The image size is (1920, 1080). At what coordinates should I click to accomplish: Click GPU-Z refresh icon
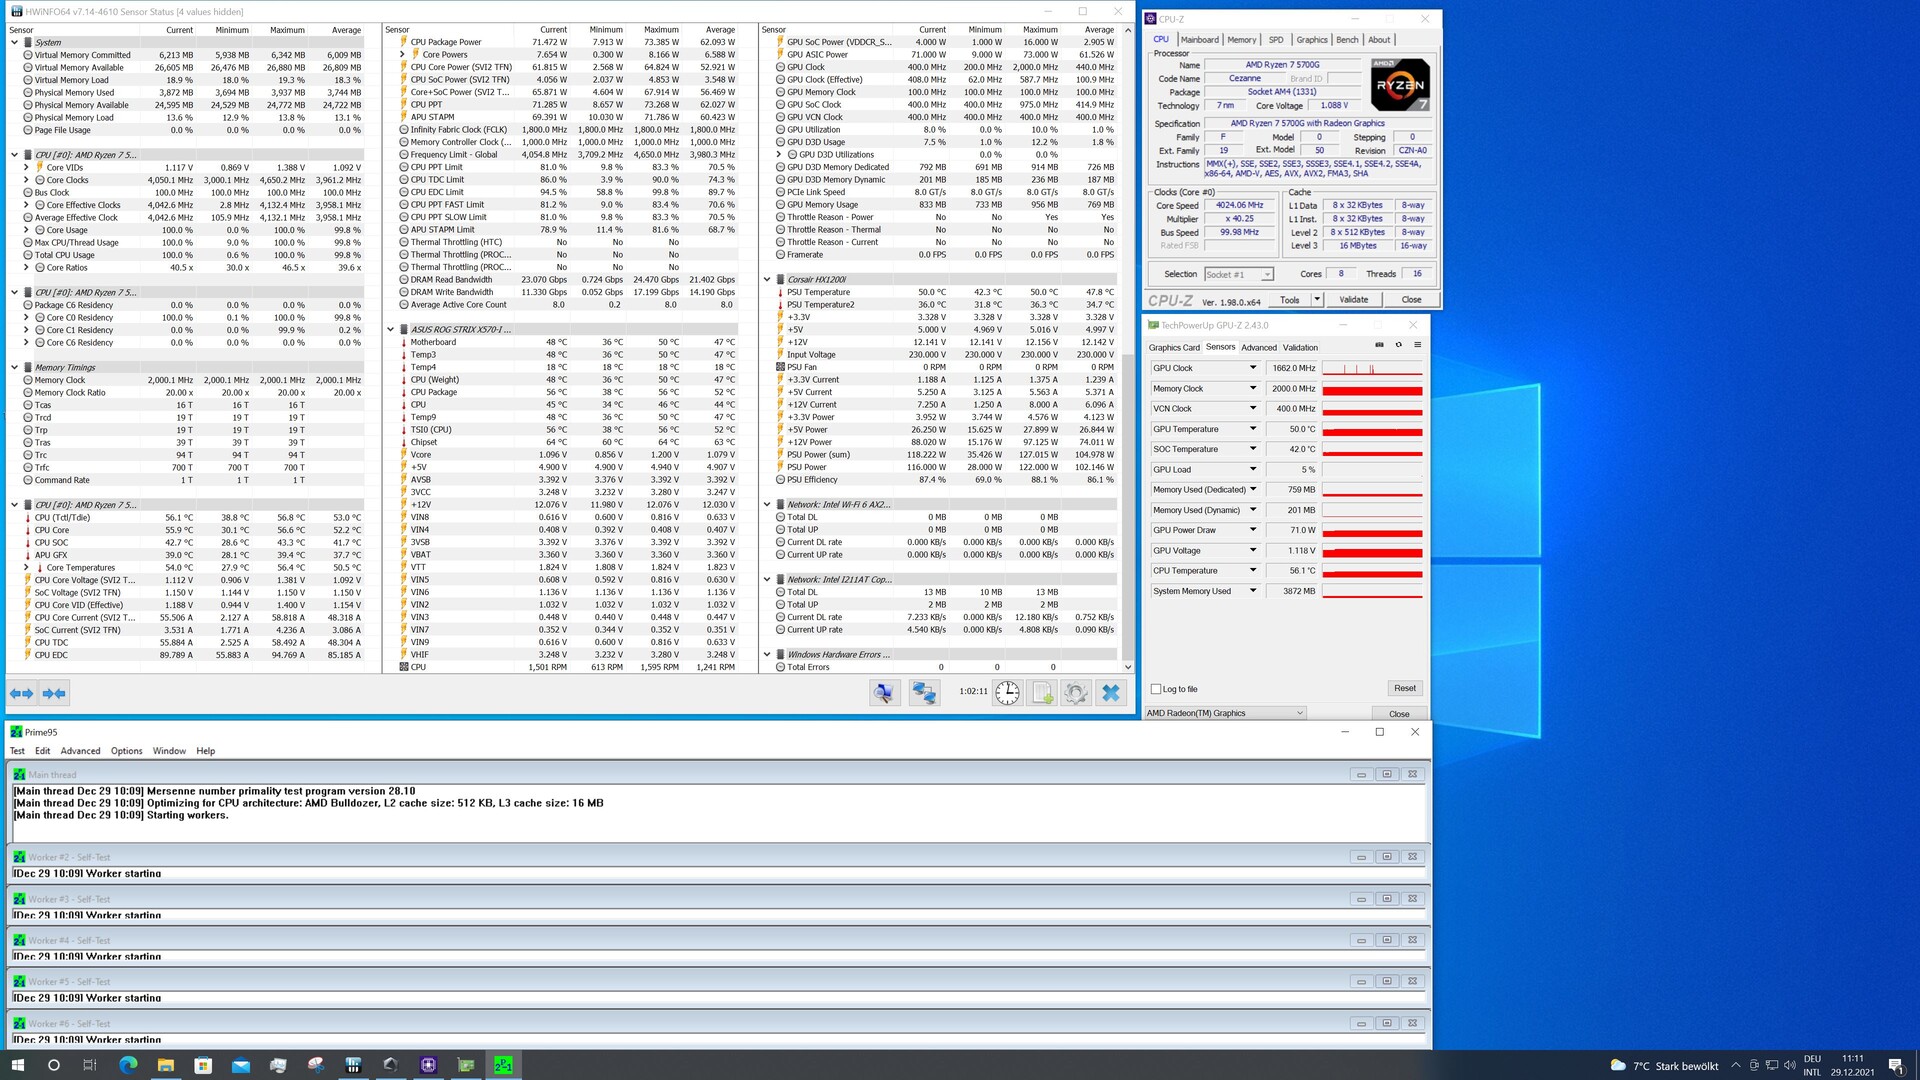click(x=1398, y=345)
